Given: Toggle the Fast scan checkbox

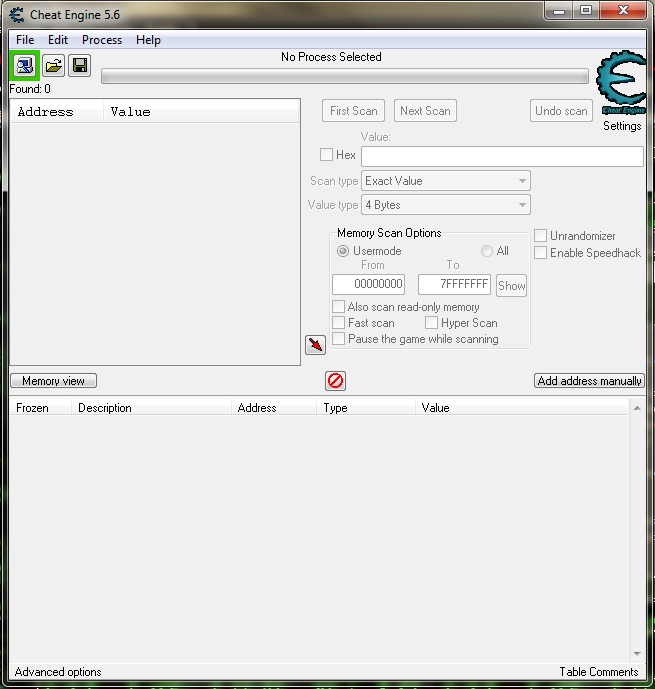Looking at the screenshot, I should [338, 323].
